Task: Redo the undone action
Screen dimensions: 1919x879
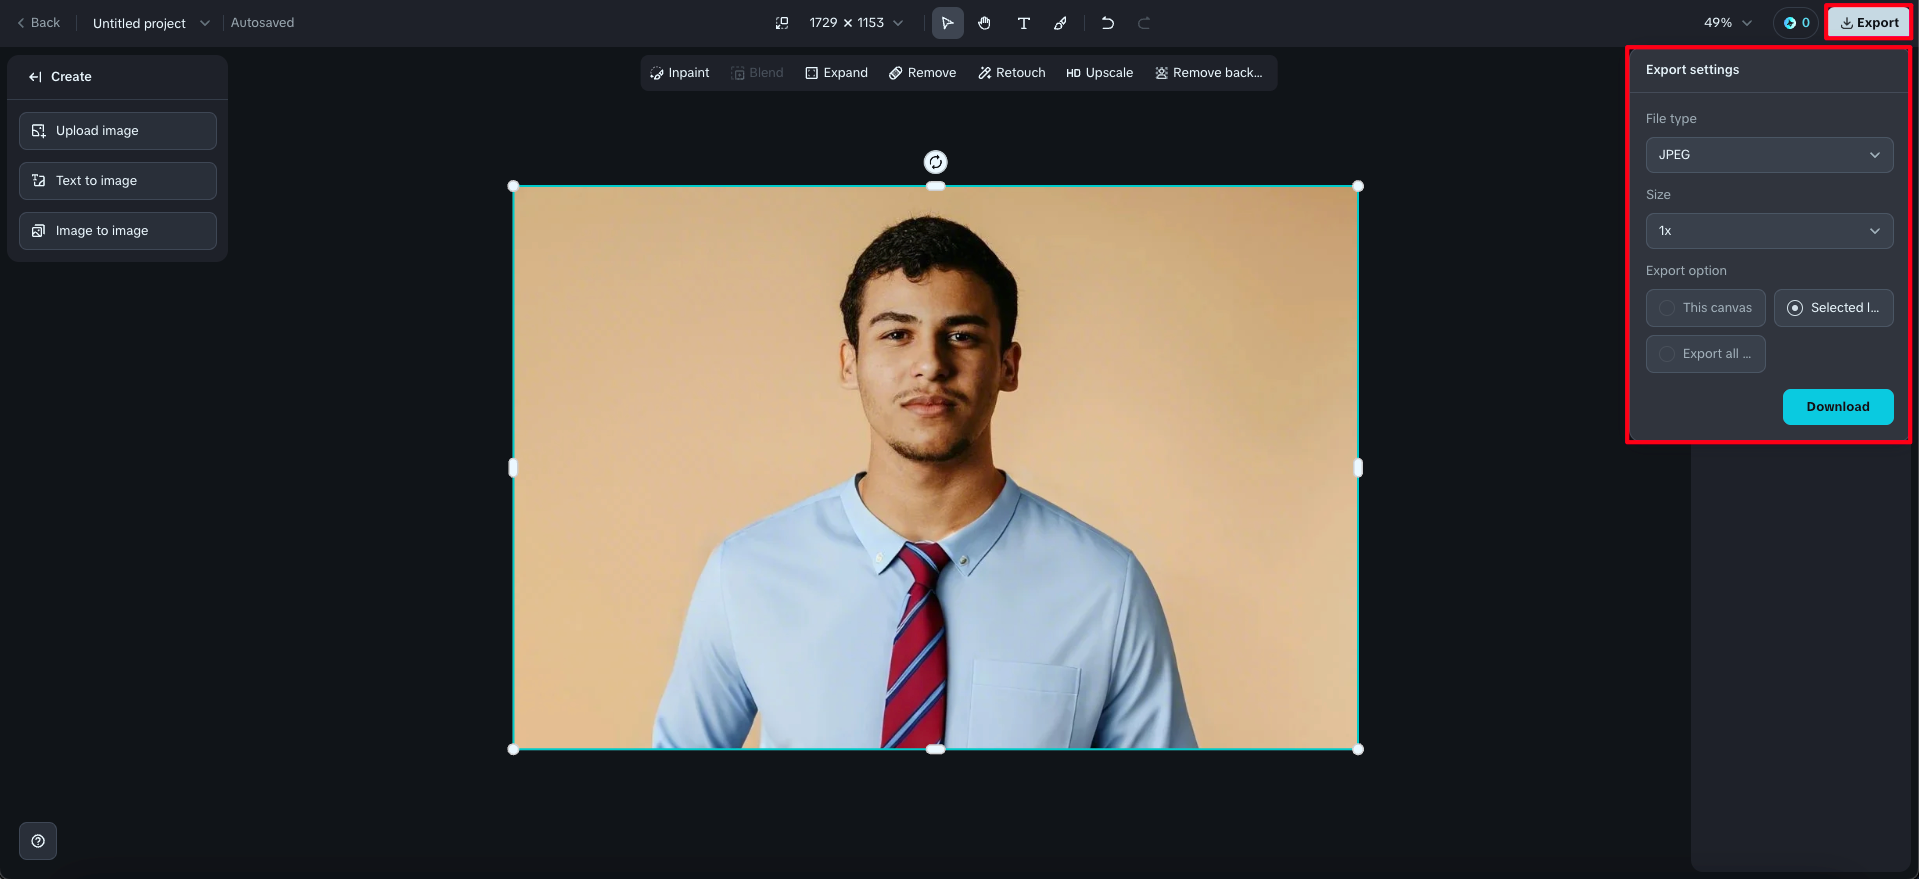Action: click(x=1144, y=23)
